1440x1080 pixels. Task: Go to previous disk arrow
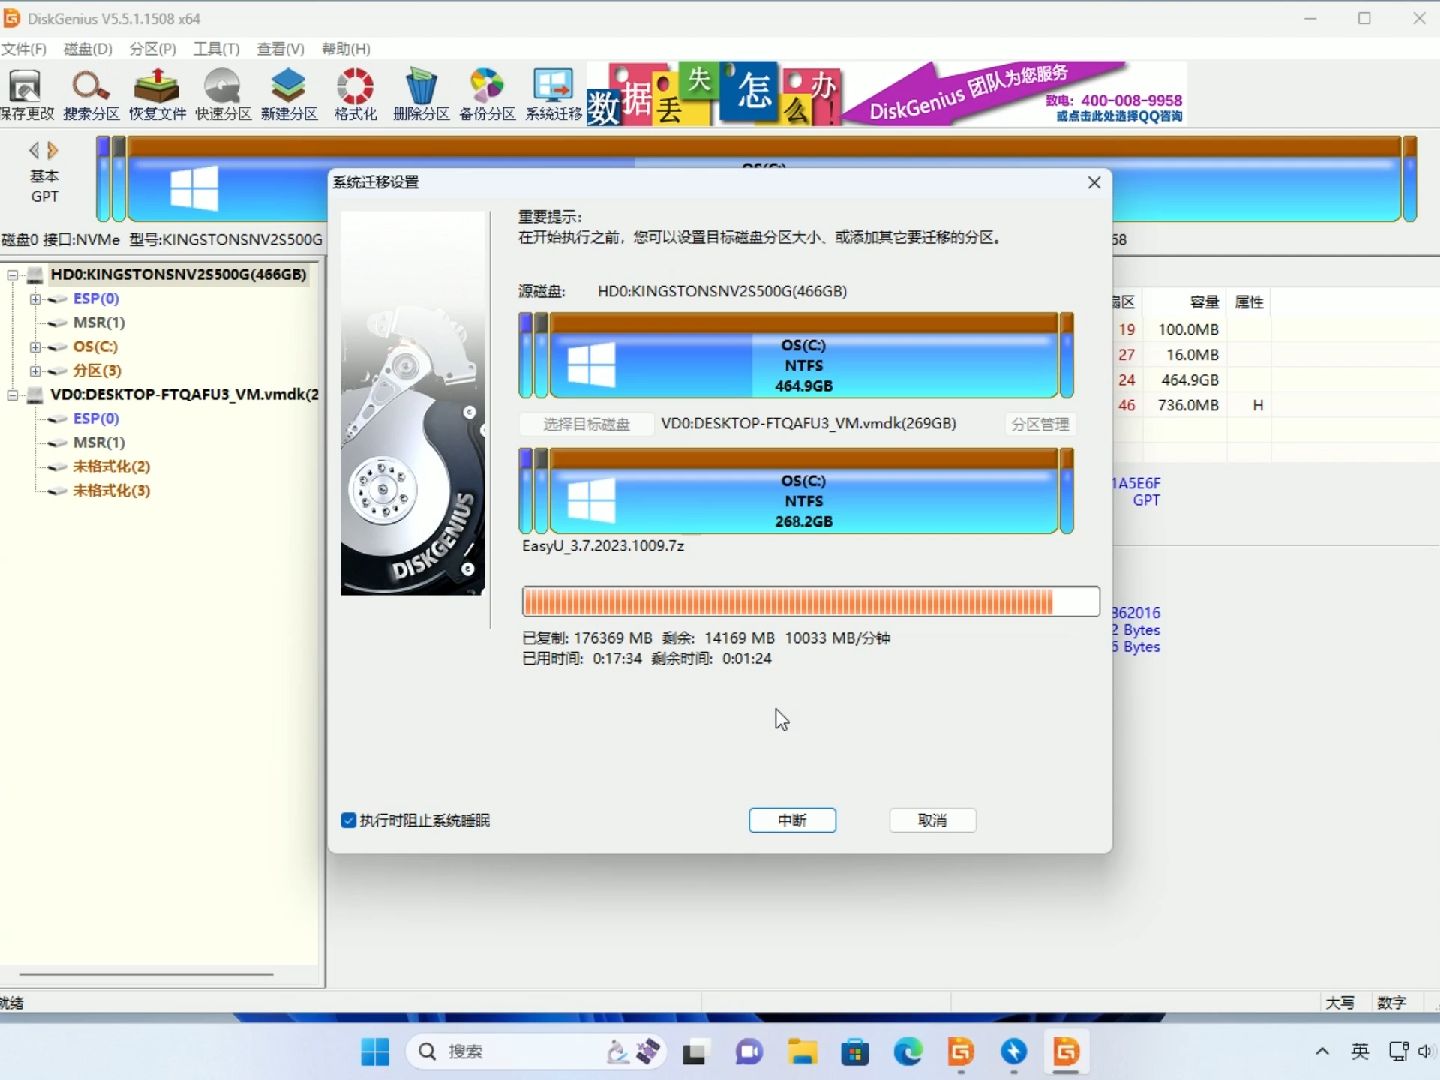coord(34,150)
